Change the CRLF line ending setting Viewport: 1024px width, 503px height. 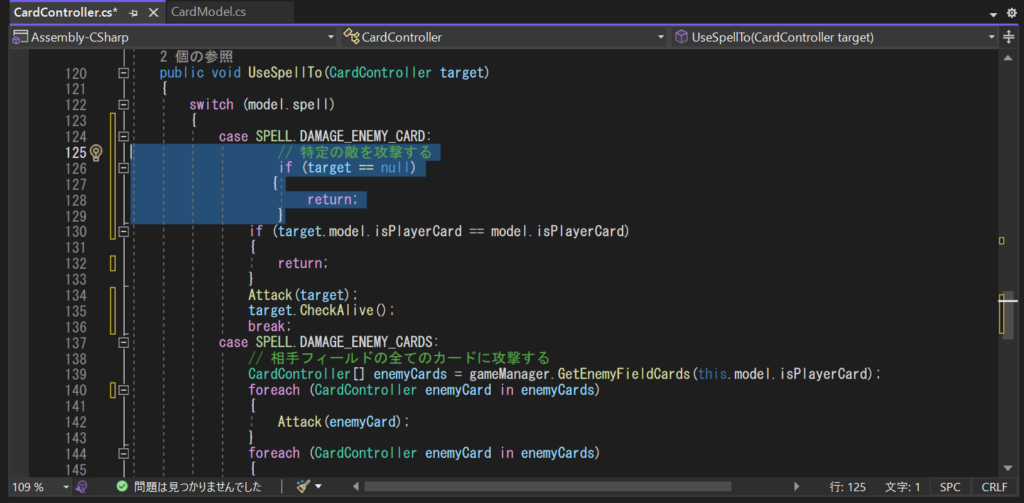pyautogui.click(x=994, y=487)
